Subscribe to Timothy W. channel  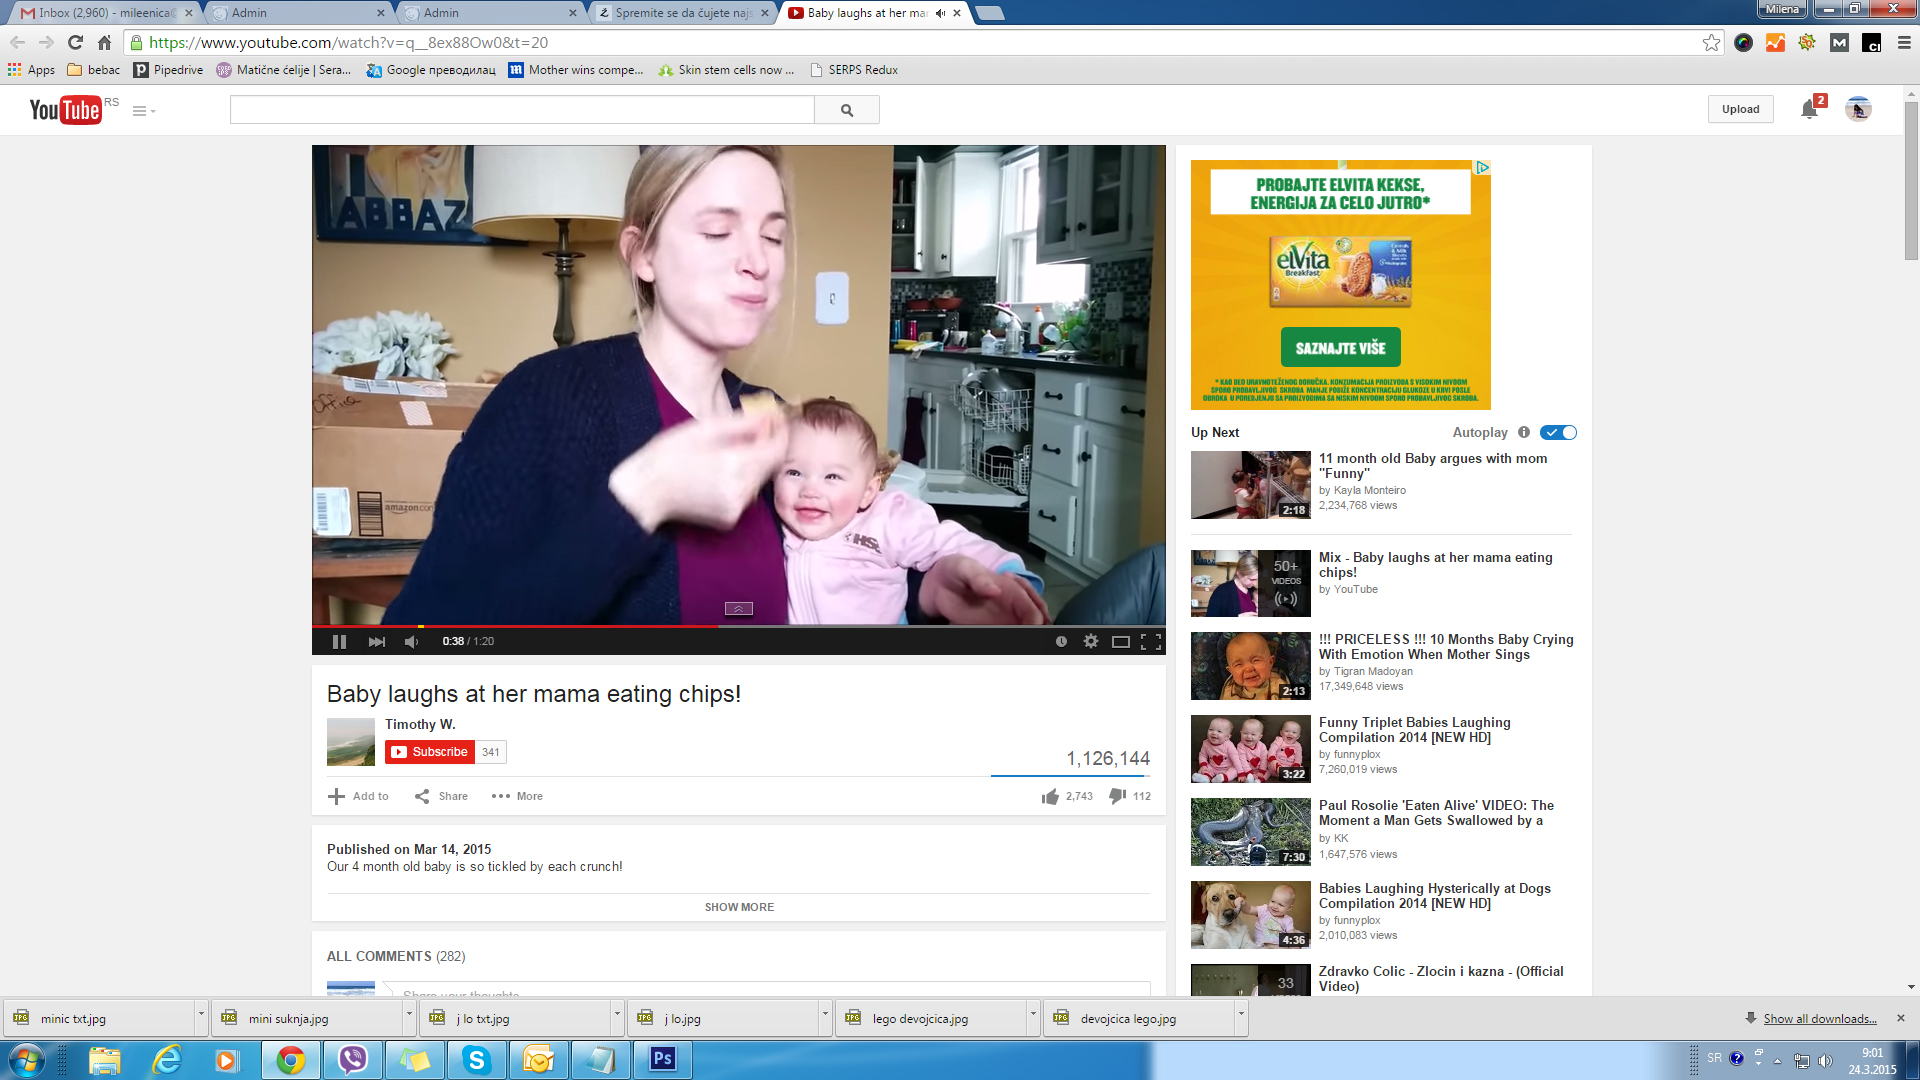430,752
